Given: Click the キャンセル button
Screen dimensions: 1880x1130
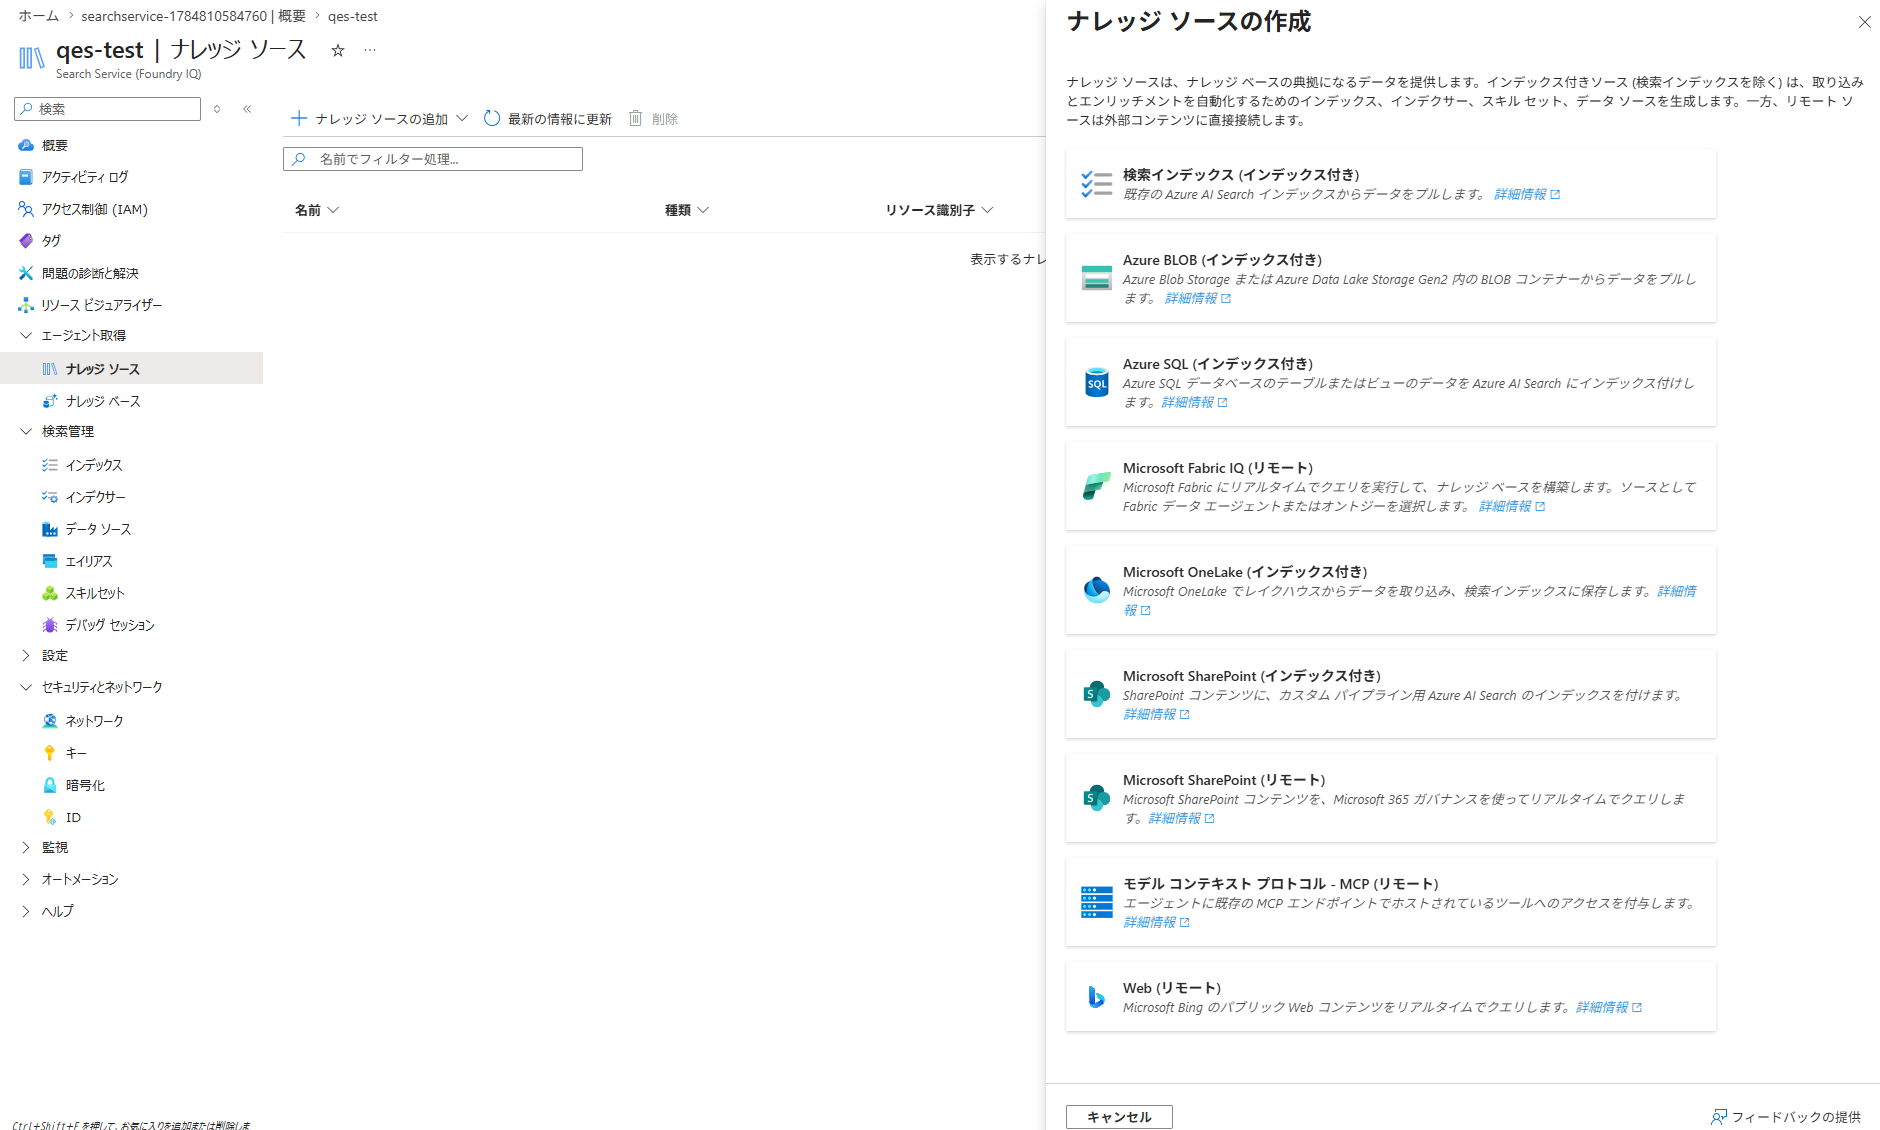Looking at the screenshot, I should point(1119,1117).
